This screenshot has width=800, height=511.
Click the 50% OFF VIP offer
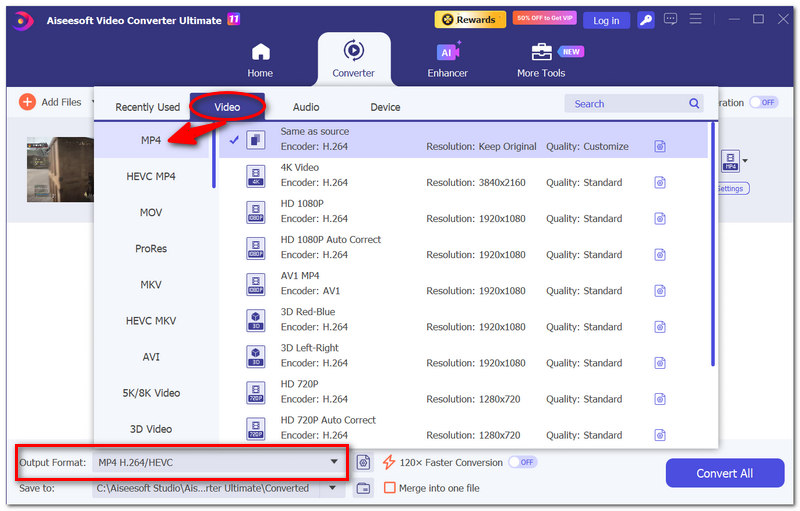click(x=544, y=18)
